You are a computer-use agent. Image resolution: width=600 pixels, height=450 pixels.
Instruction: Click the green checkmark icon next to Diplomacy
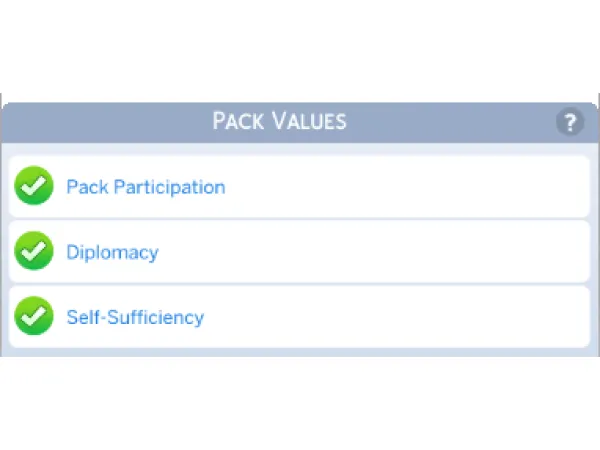tap(34, 252)
